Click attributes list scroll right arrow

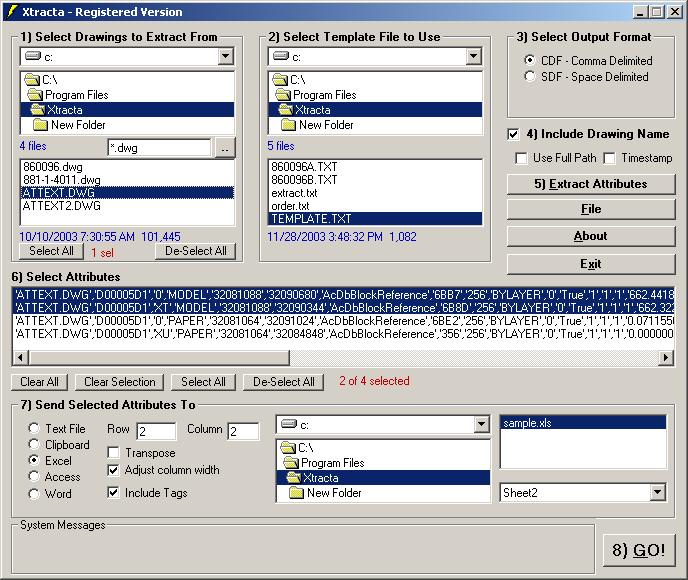pos(666,358)
